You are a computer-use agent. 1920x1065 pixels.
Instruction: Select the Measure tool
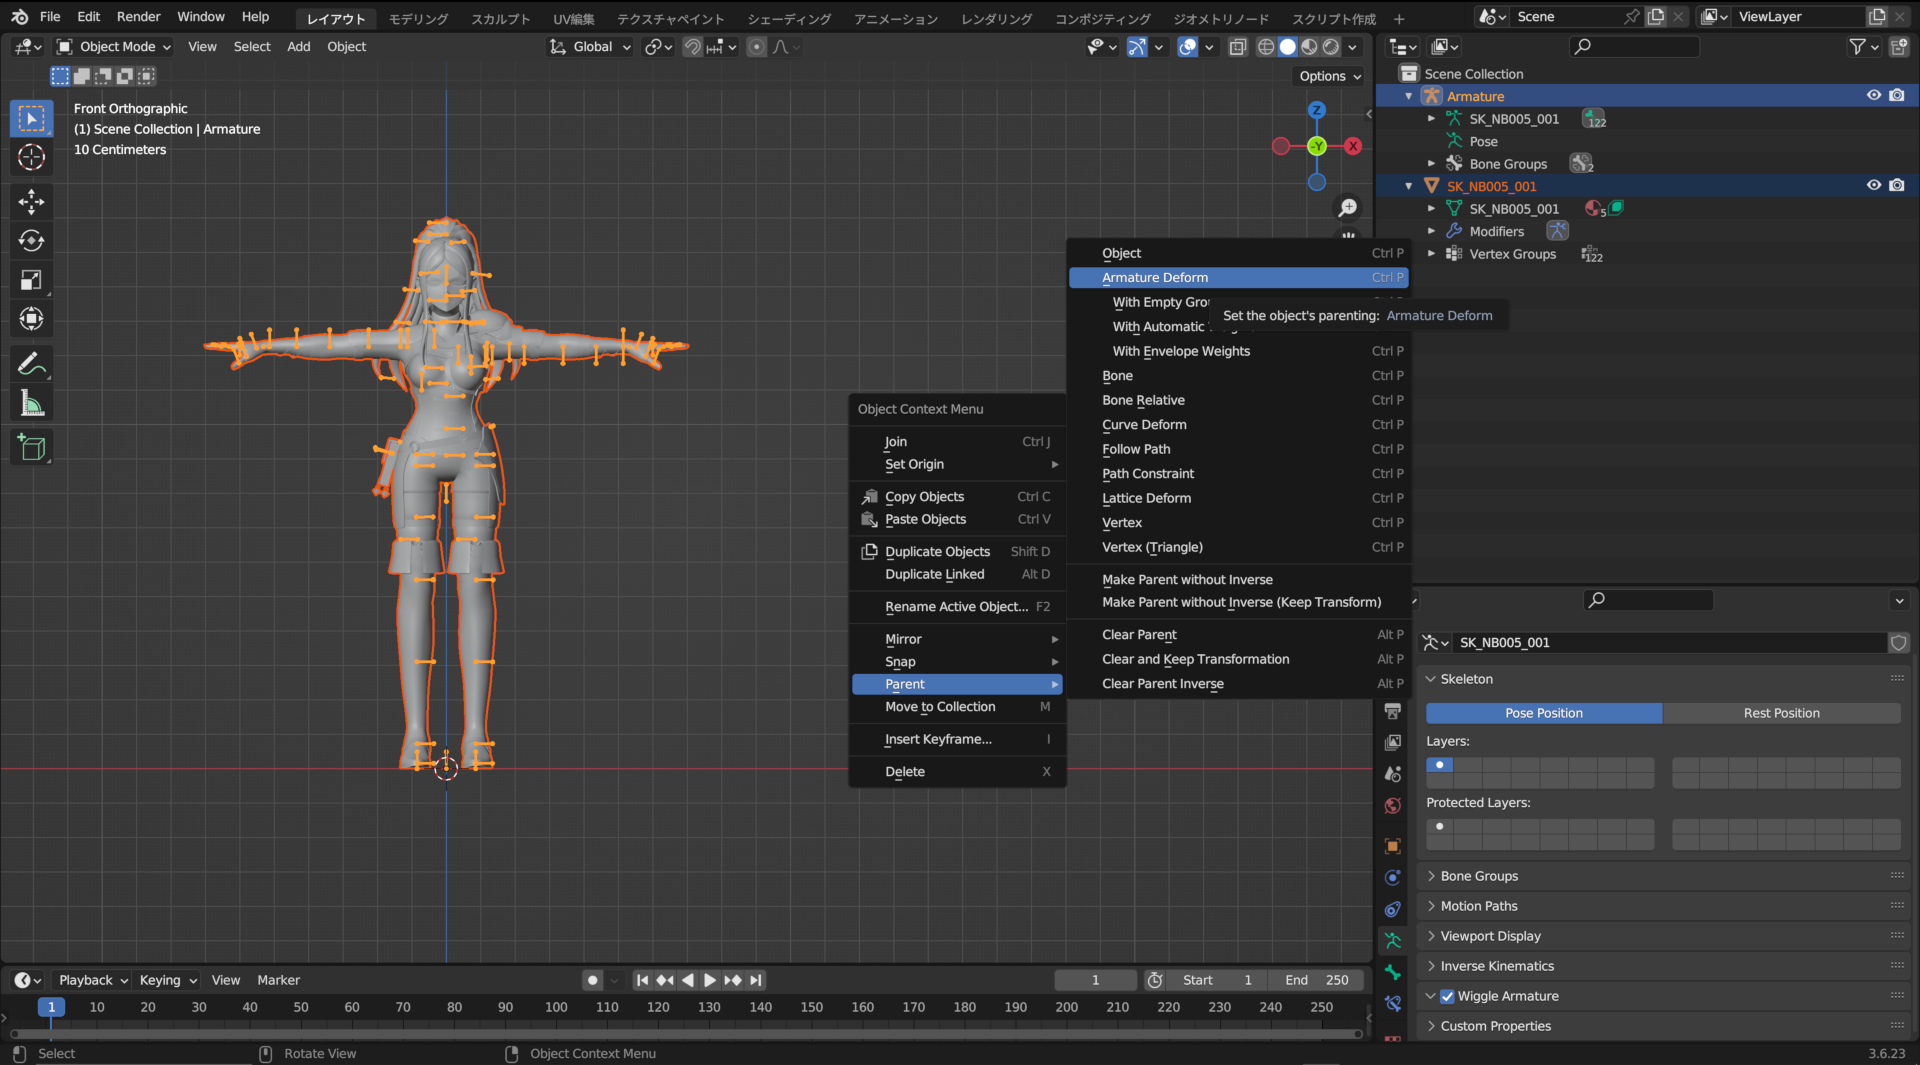[31, 404]
